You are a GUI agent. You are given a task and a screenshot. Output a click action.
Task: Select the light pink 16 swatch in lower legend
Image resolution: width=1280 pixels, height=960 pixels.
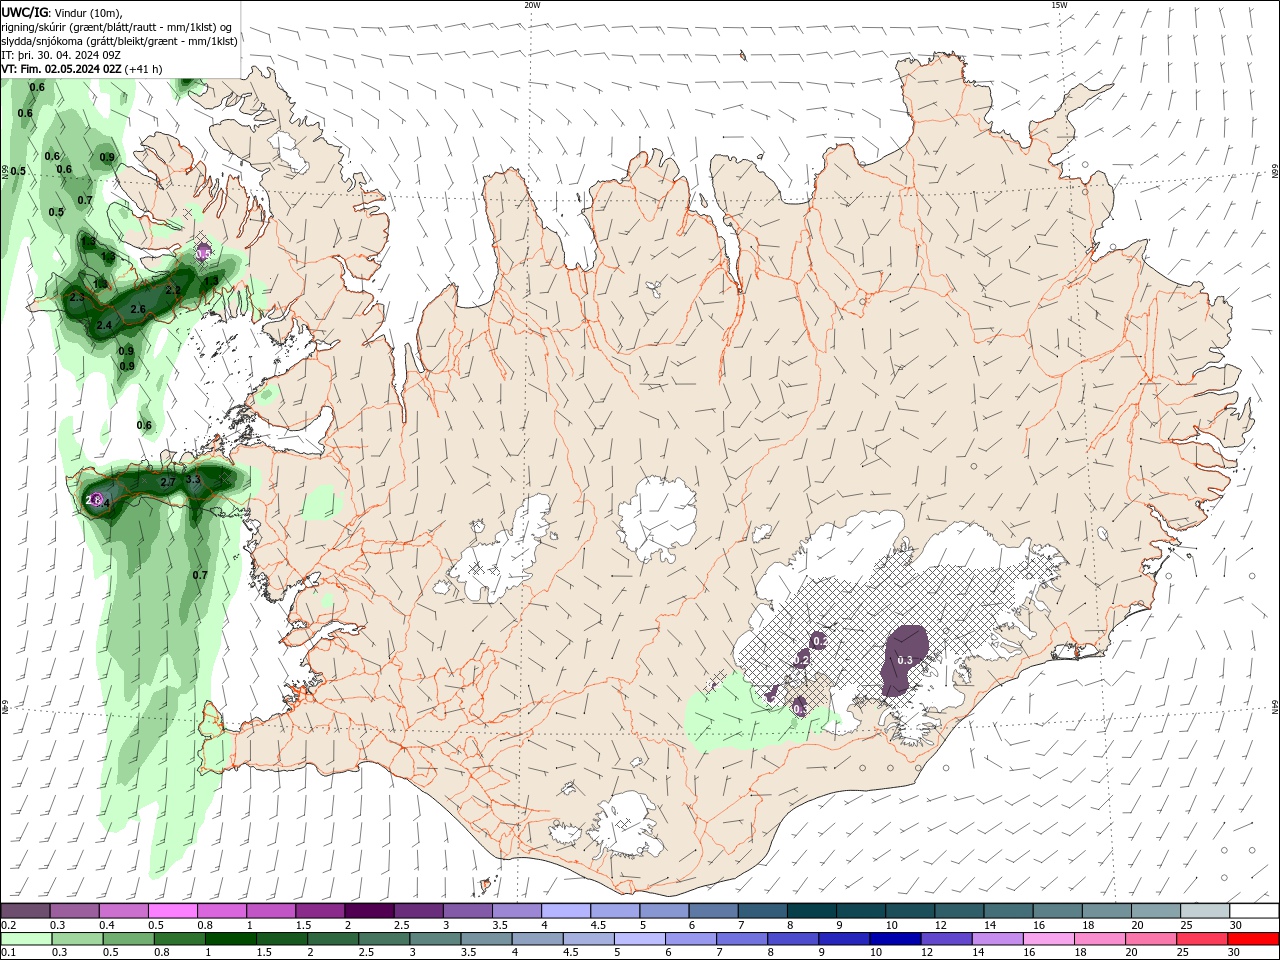pyautogui.click(x=1049, y=939)
